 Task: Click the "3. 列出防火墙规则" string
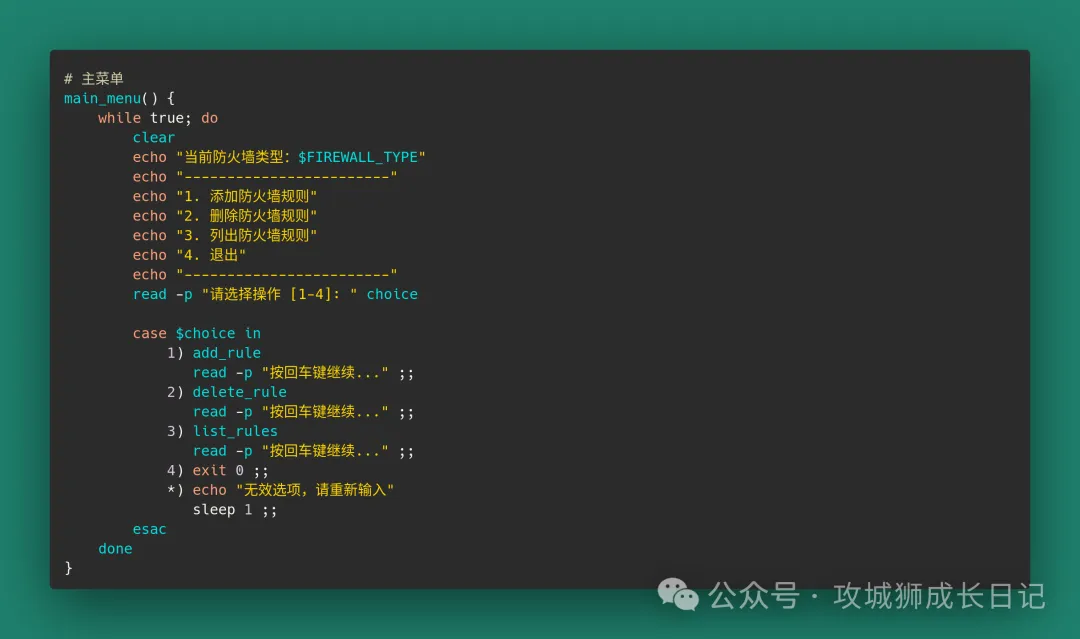point(246,236)
